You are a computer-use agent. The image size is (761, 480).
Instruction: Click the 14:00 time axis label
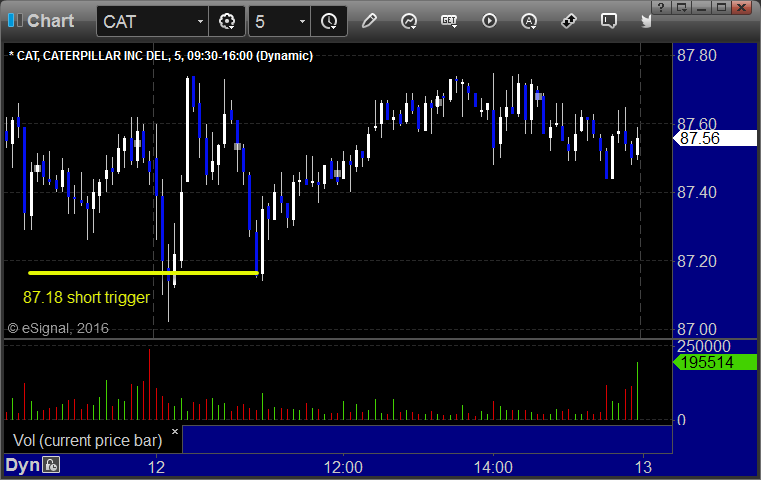493,467
